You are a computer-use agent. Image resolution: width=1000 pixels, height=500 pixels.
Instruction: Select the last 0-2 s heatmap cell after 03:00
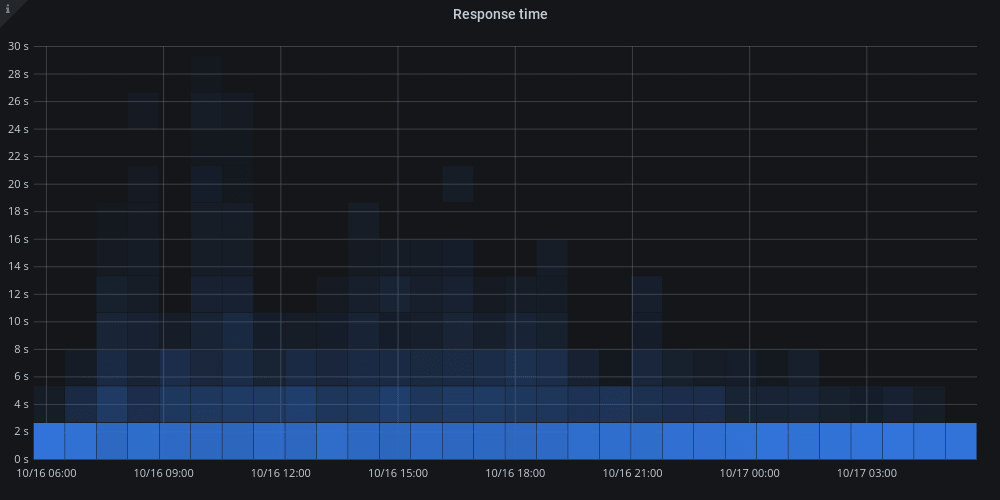tap(961, 441)
